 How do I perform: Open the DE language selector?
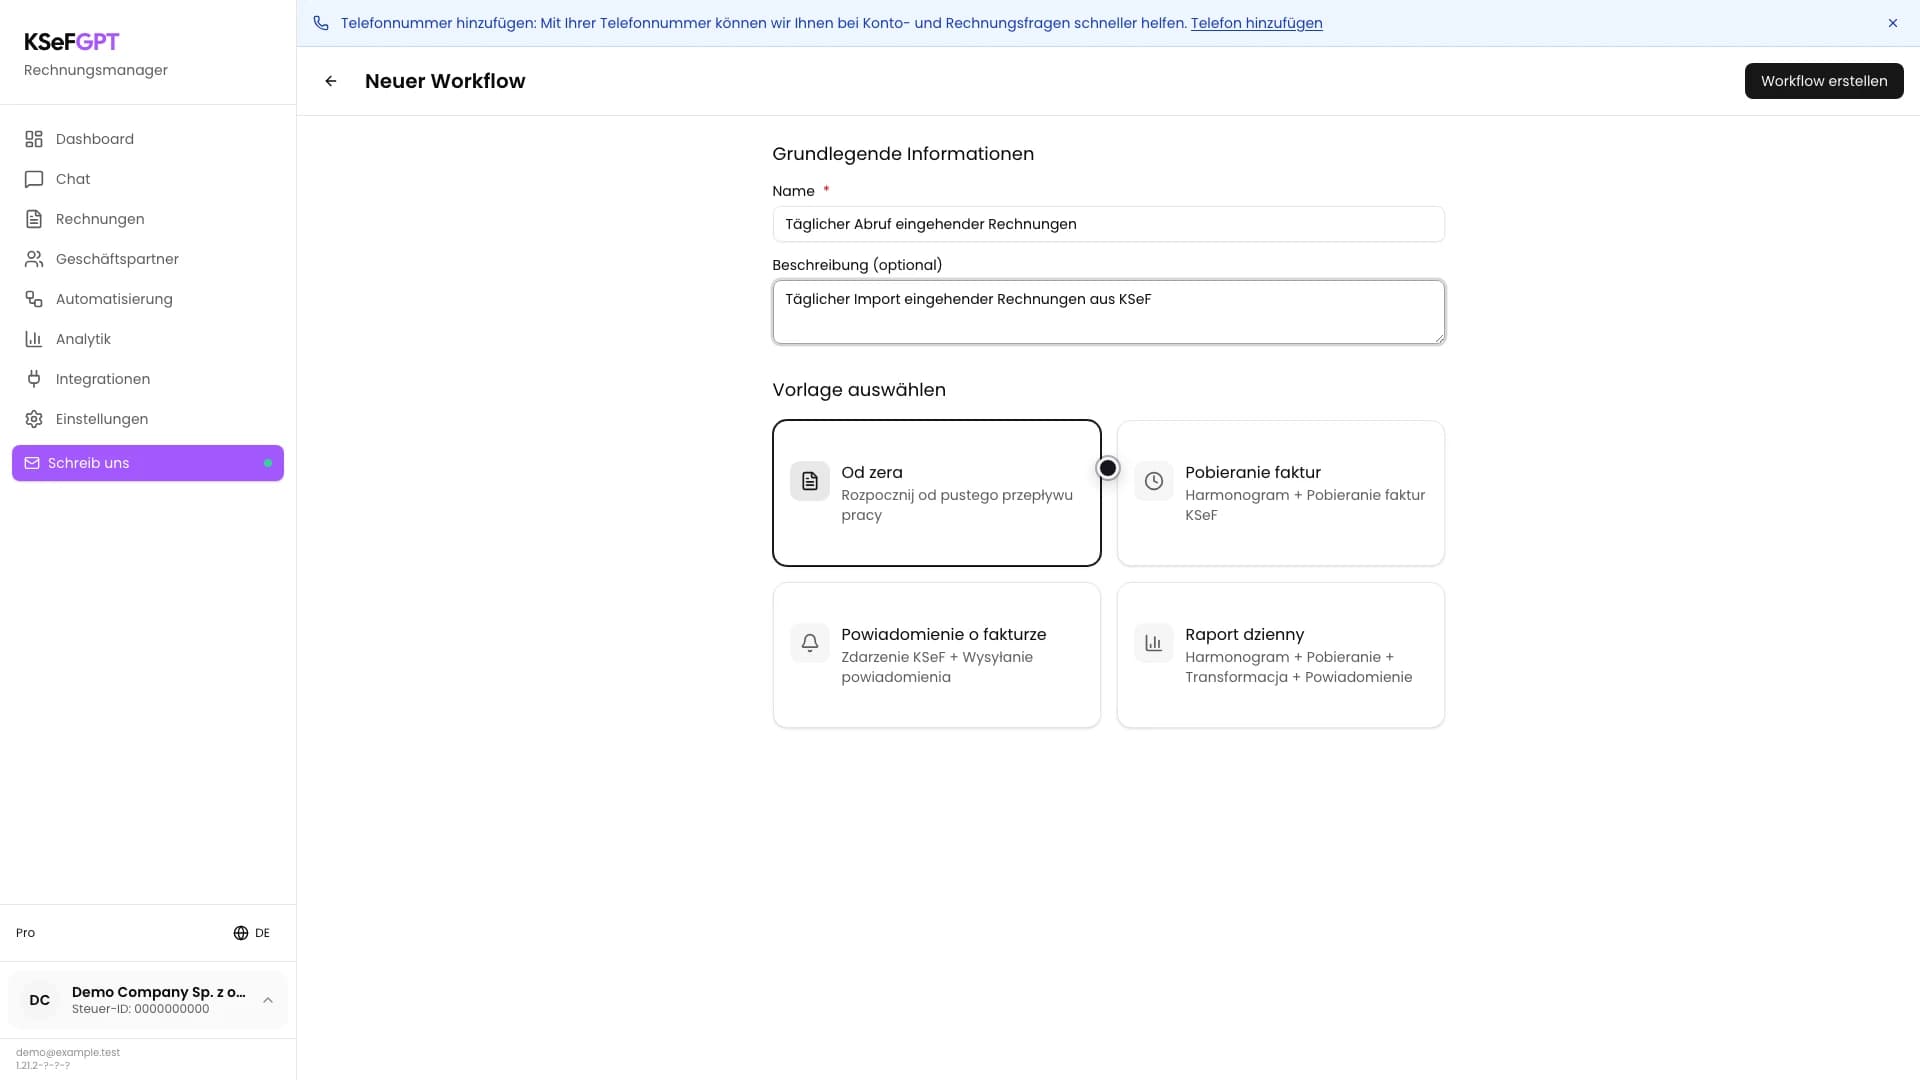pos(252,933)
